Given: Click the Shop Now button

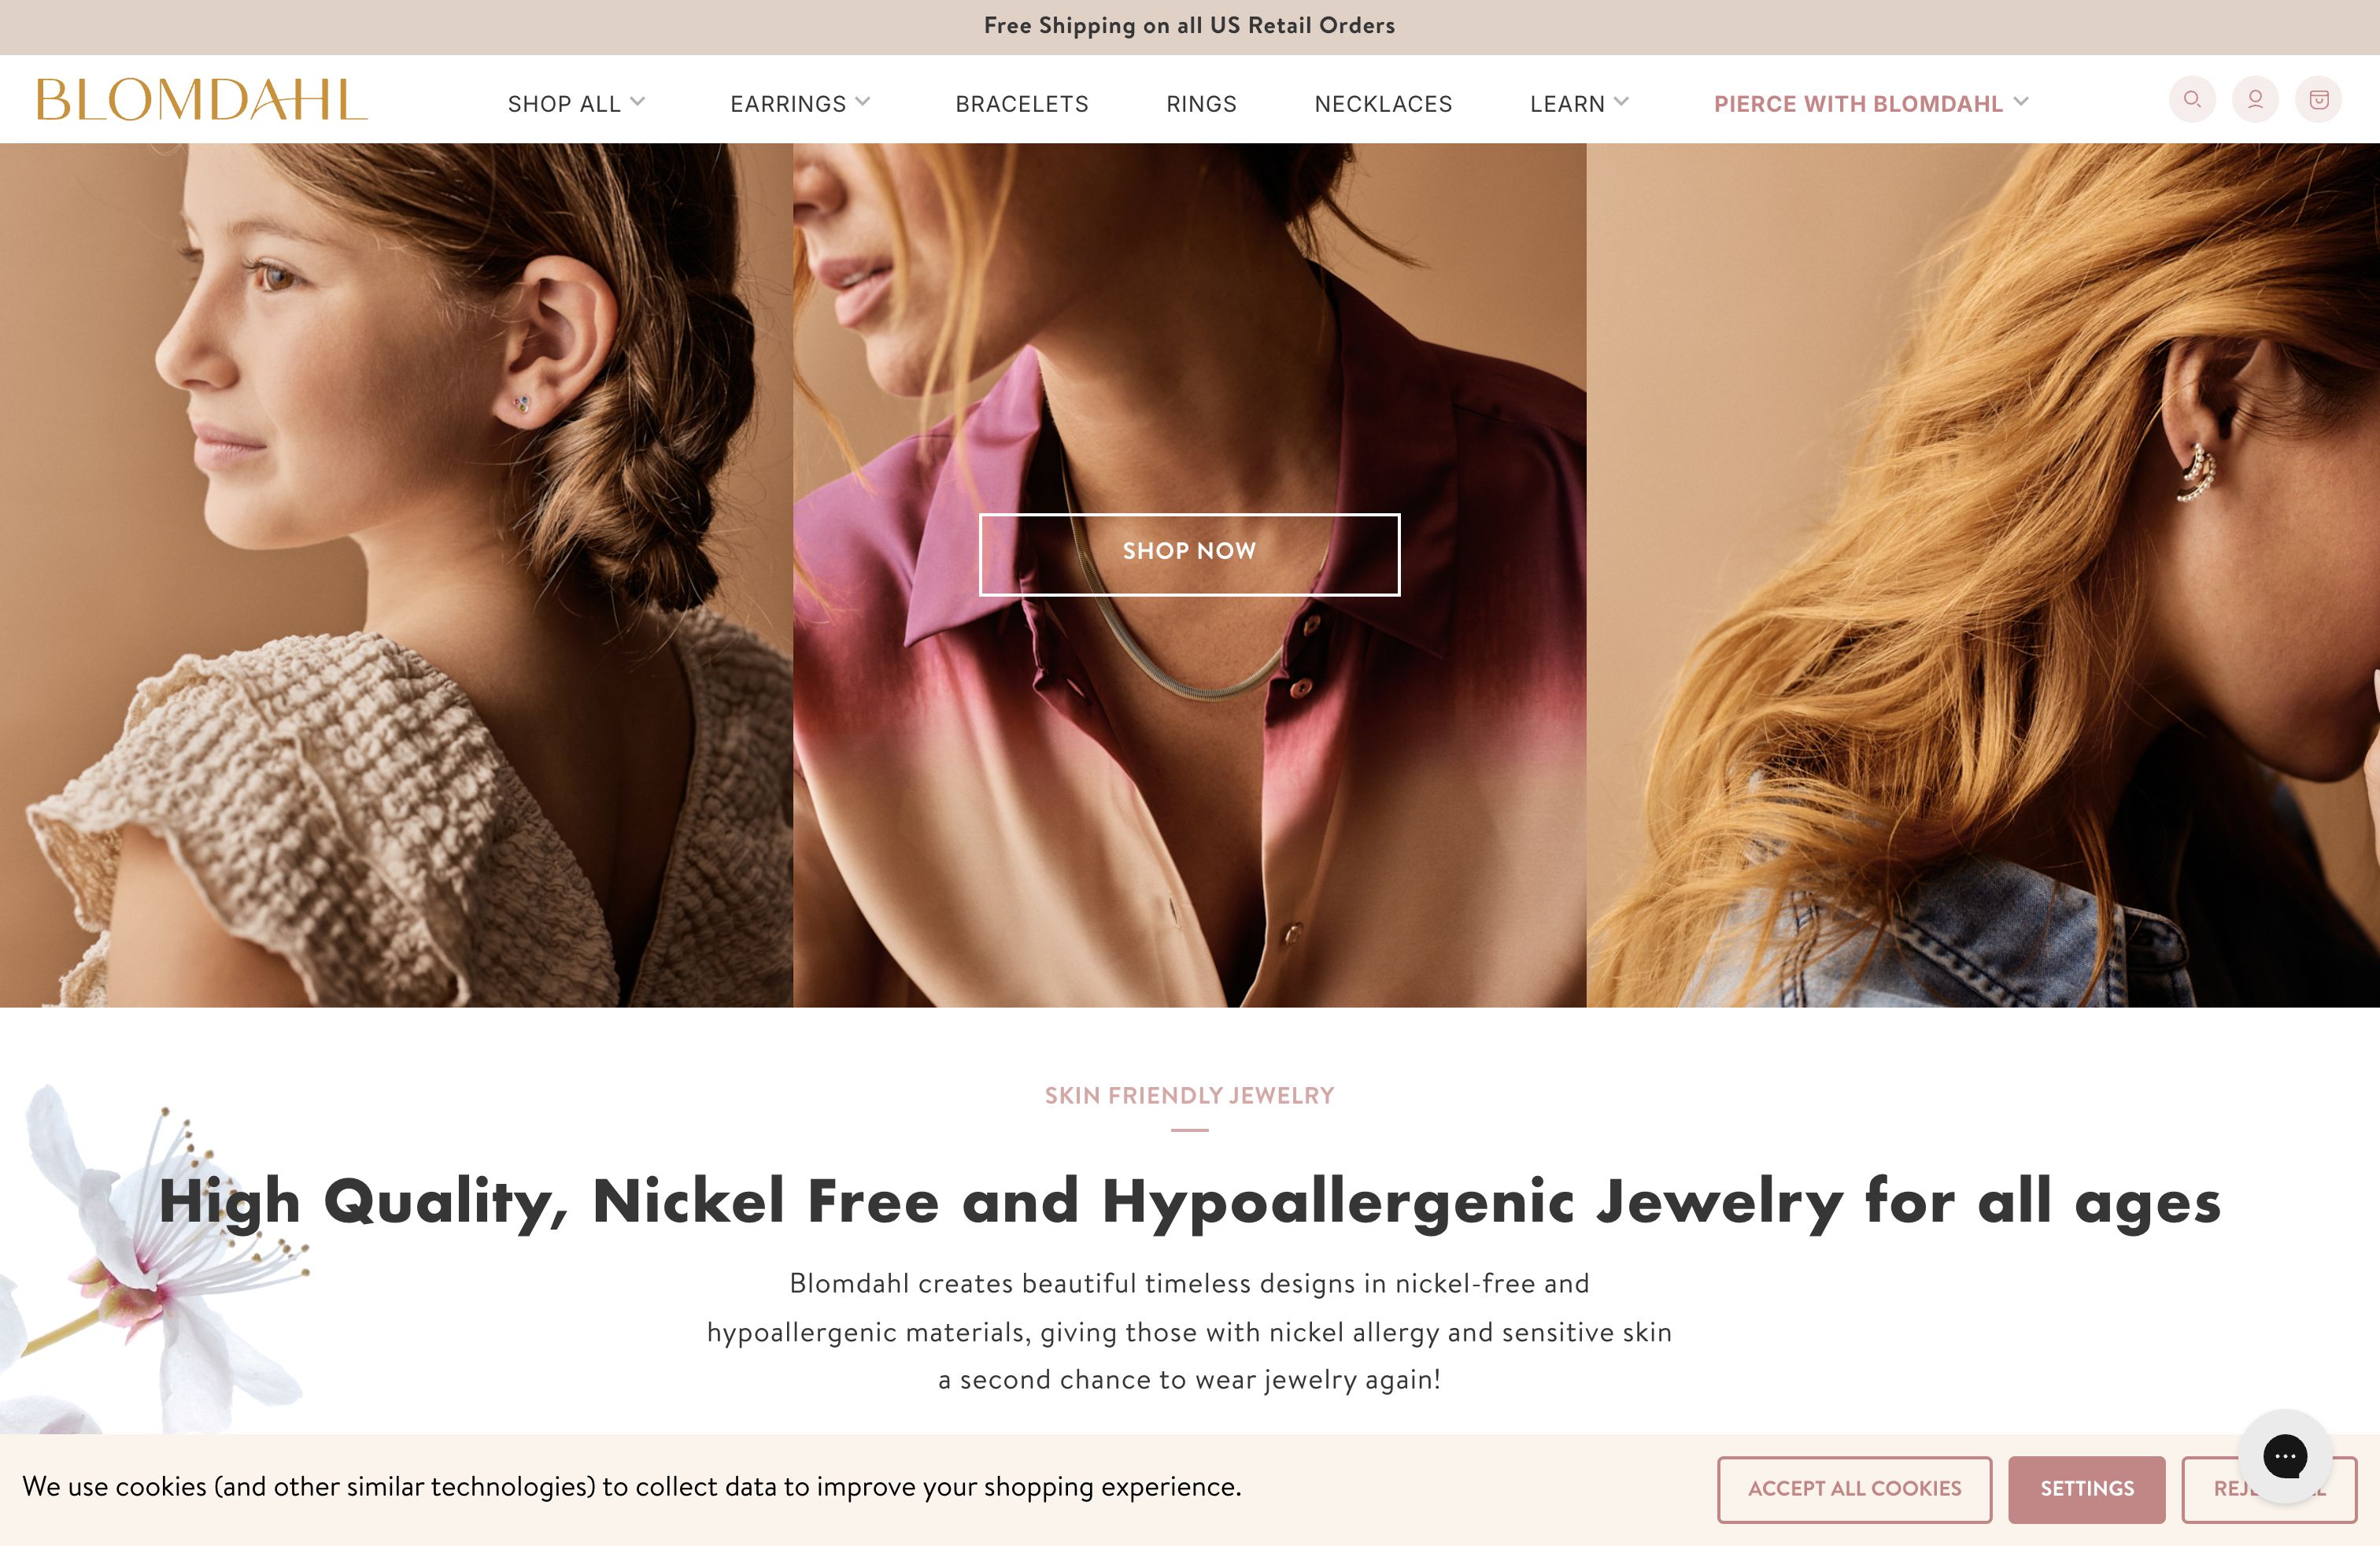Looking at the screenshot, I should click(x=1189, y=554).
